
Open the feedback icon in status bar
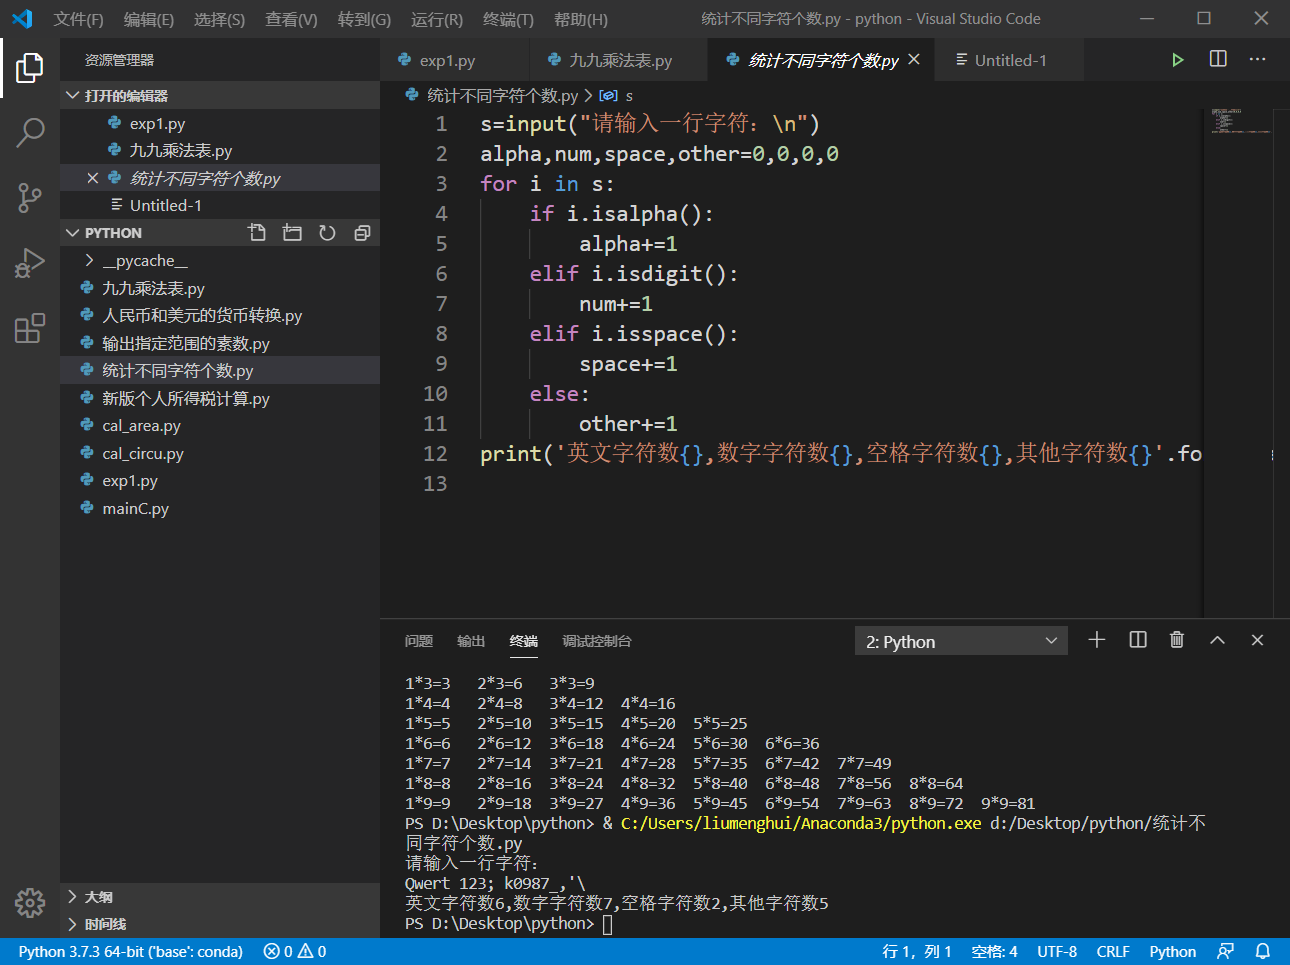[x=1225, y=951]
